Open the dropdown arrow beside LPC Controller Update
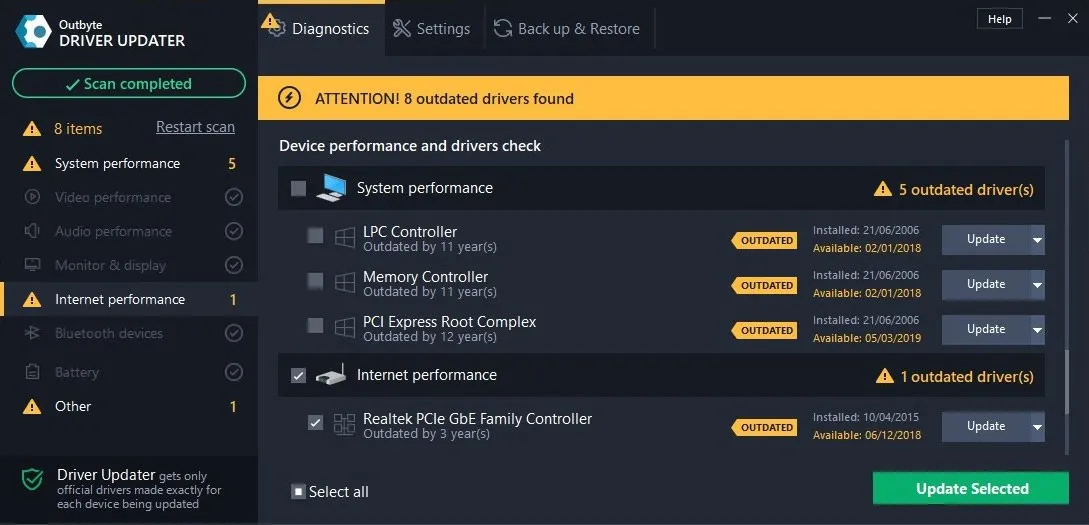1089x525 pixels. 1038,240
